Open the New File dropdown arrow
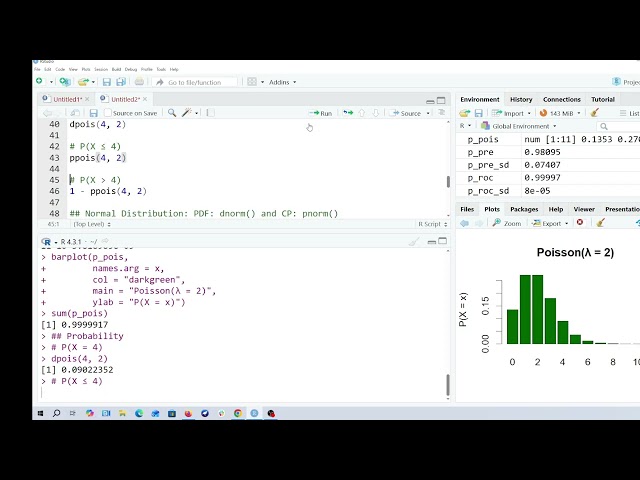 click(x=51, y=82)
